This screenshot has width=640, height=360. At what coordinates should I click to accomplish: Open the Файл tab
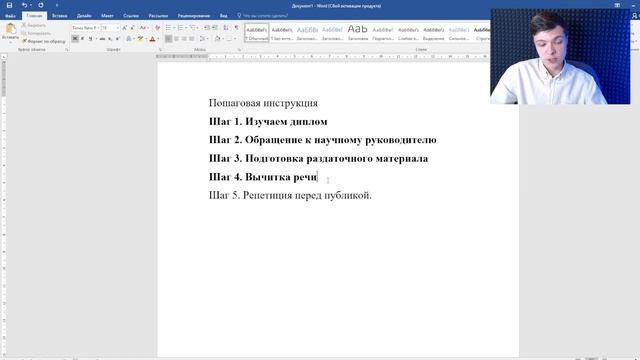coord(10,16)
